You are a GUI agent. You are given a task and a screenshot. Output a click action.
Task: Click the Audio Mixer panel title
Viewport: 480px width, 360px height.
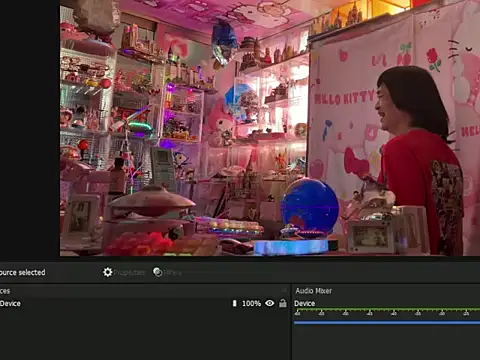pos(313,291)
